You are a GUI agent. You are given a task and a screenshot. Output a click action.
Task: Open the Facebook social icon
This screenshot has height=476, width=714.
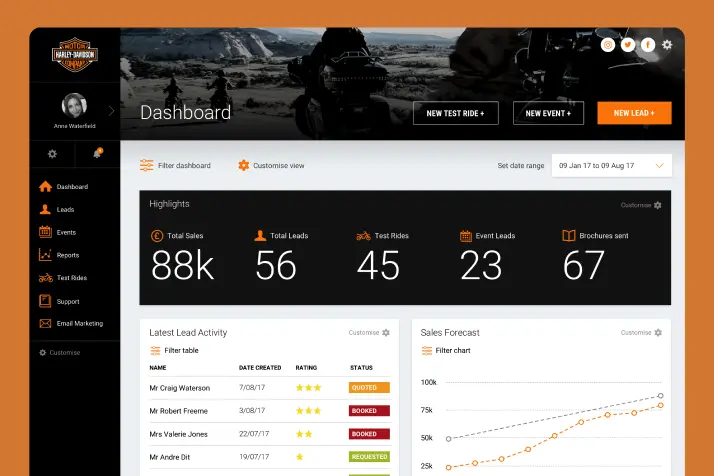click(648, 45)
